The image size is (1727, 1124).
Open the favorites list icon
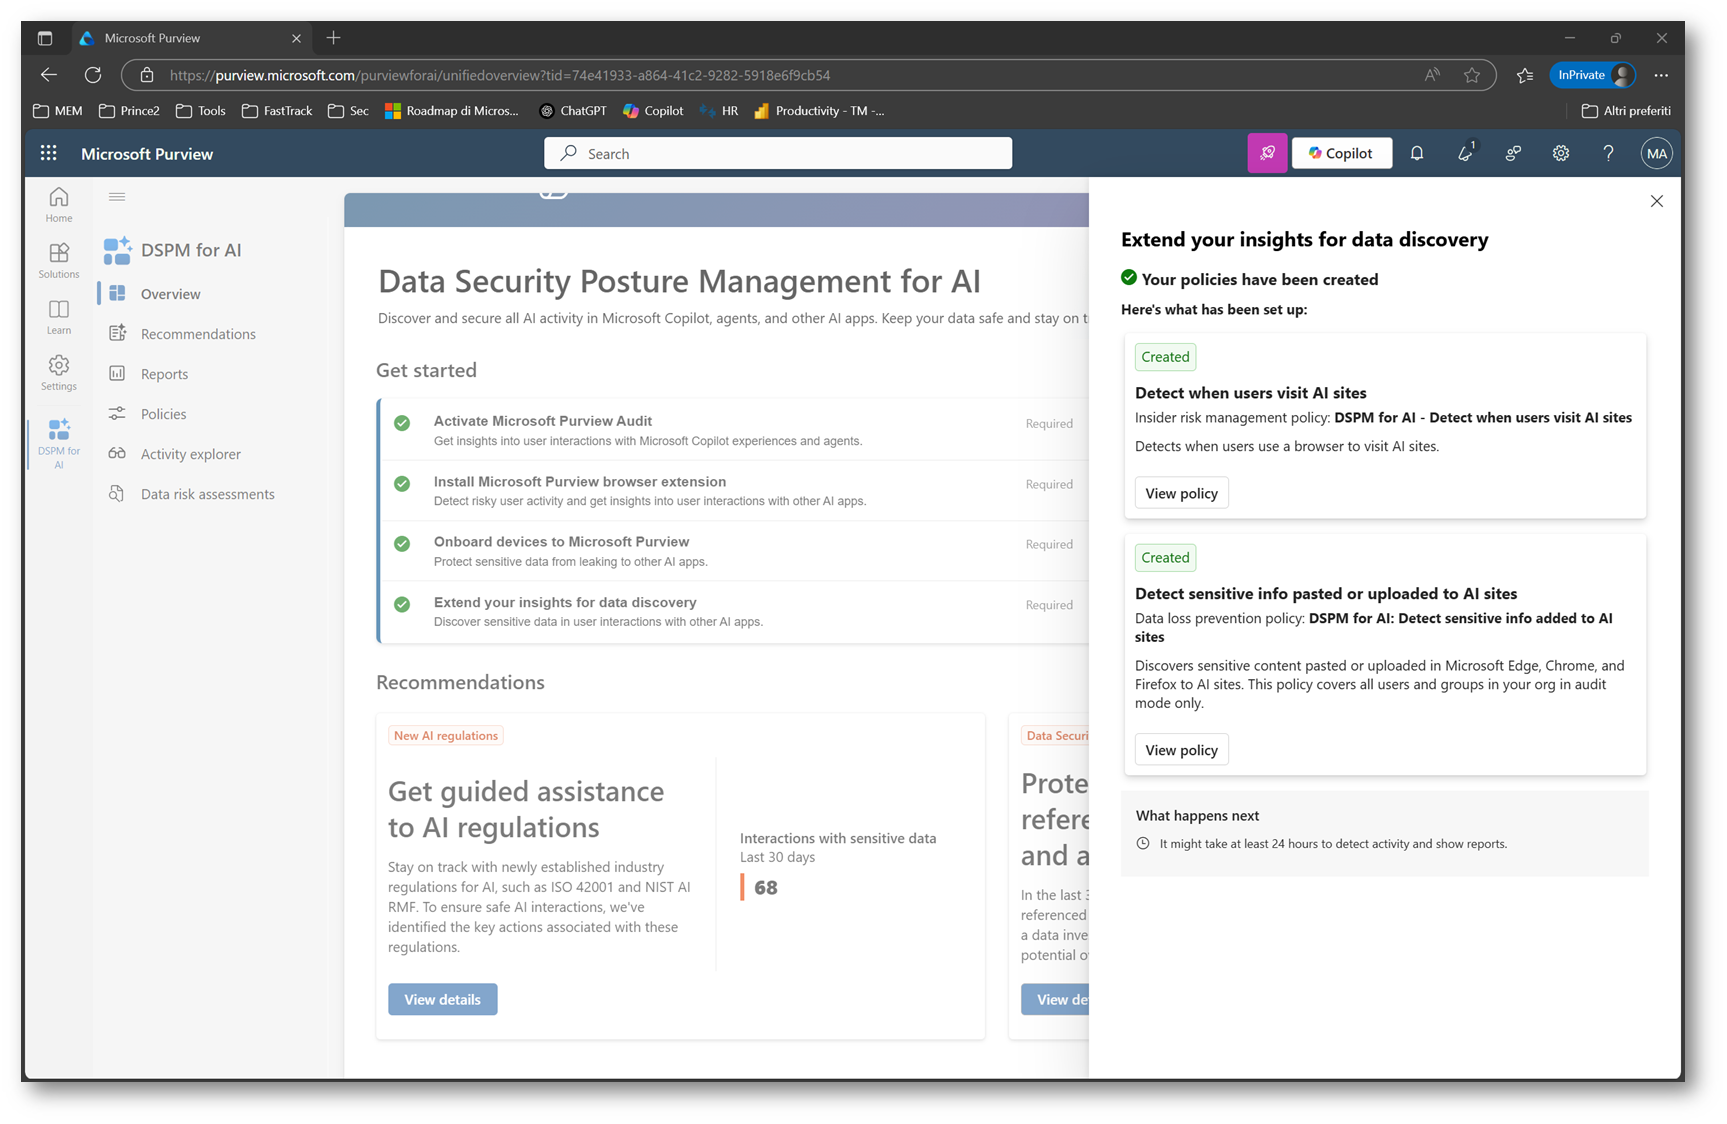[x=1524, y=75]
